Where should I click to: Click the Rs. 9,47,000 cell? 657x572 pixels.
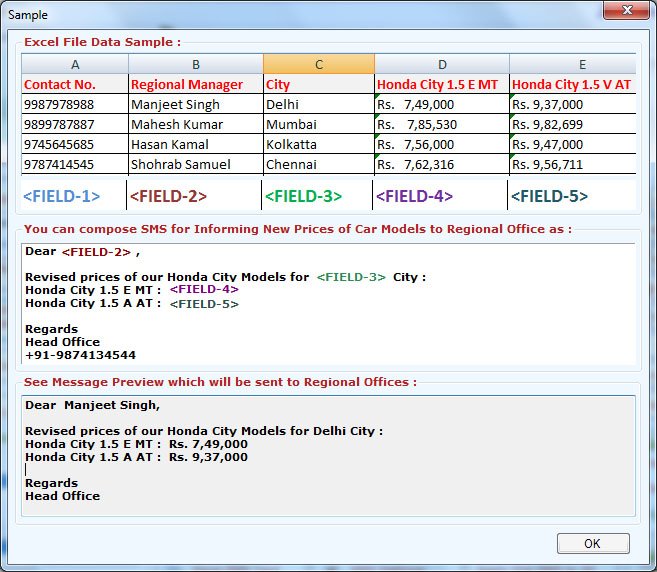pos(573,144)
